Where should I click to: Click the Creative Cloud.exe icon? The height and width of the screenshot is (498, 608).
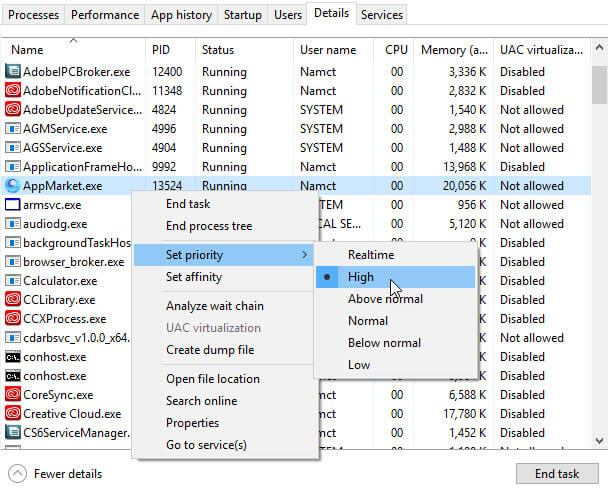(13, 413)
